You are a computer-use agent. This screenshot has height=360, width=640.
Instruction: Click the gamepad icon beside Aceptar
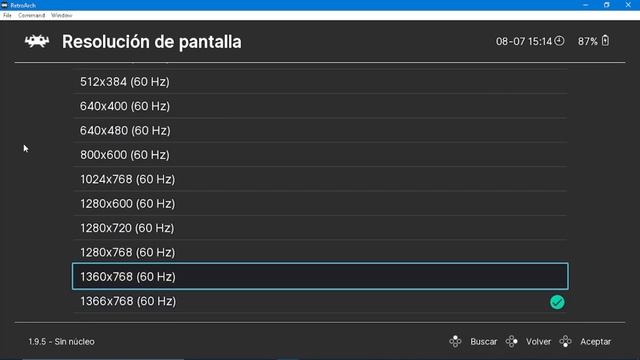(x=565, y=341)
